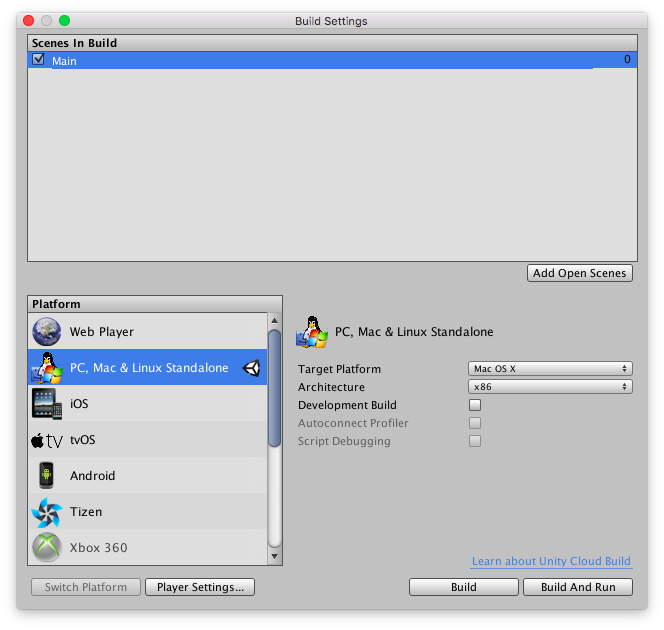Open the Target Platform dropdown
This screenshot has height=630, width=664.
550,369
